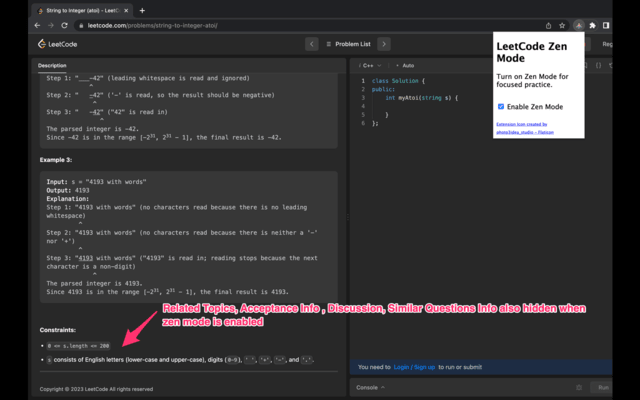Click the Run button
The width and height of the screenshot is (640, 400).
coord(603,387)
